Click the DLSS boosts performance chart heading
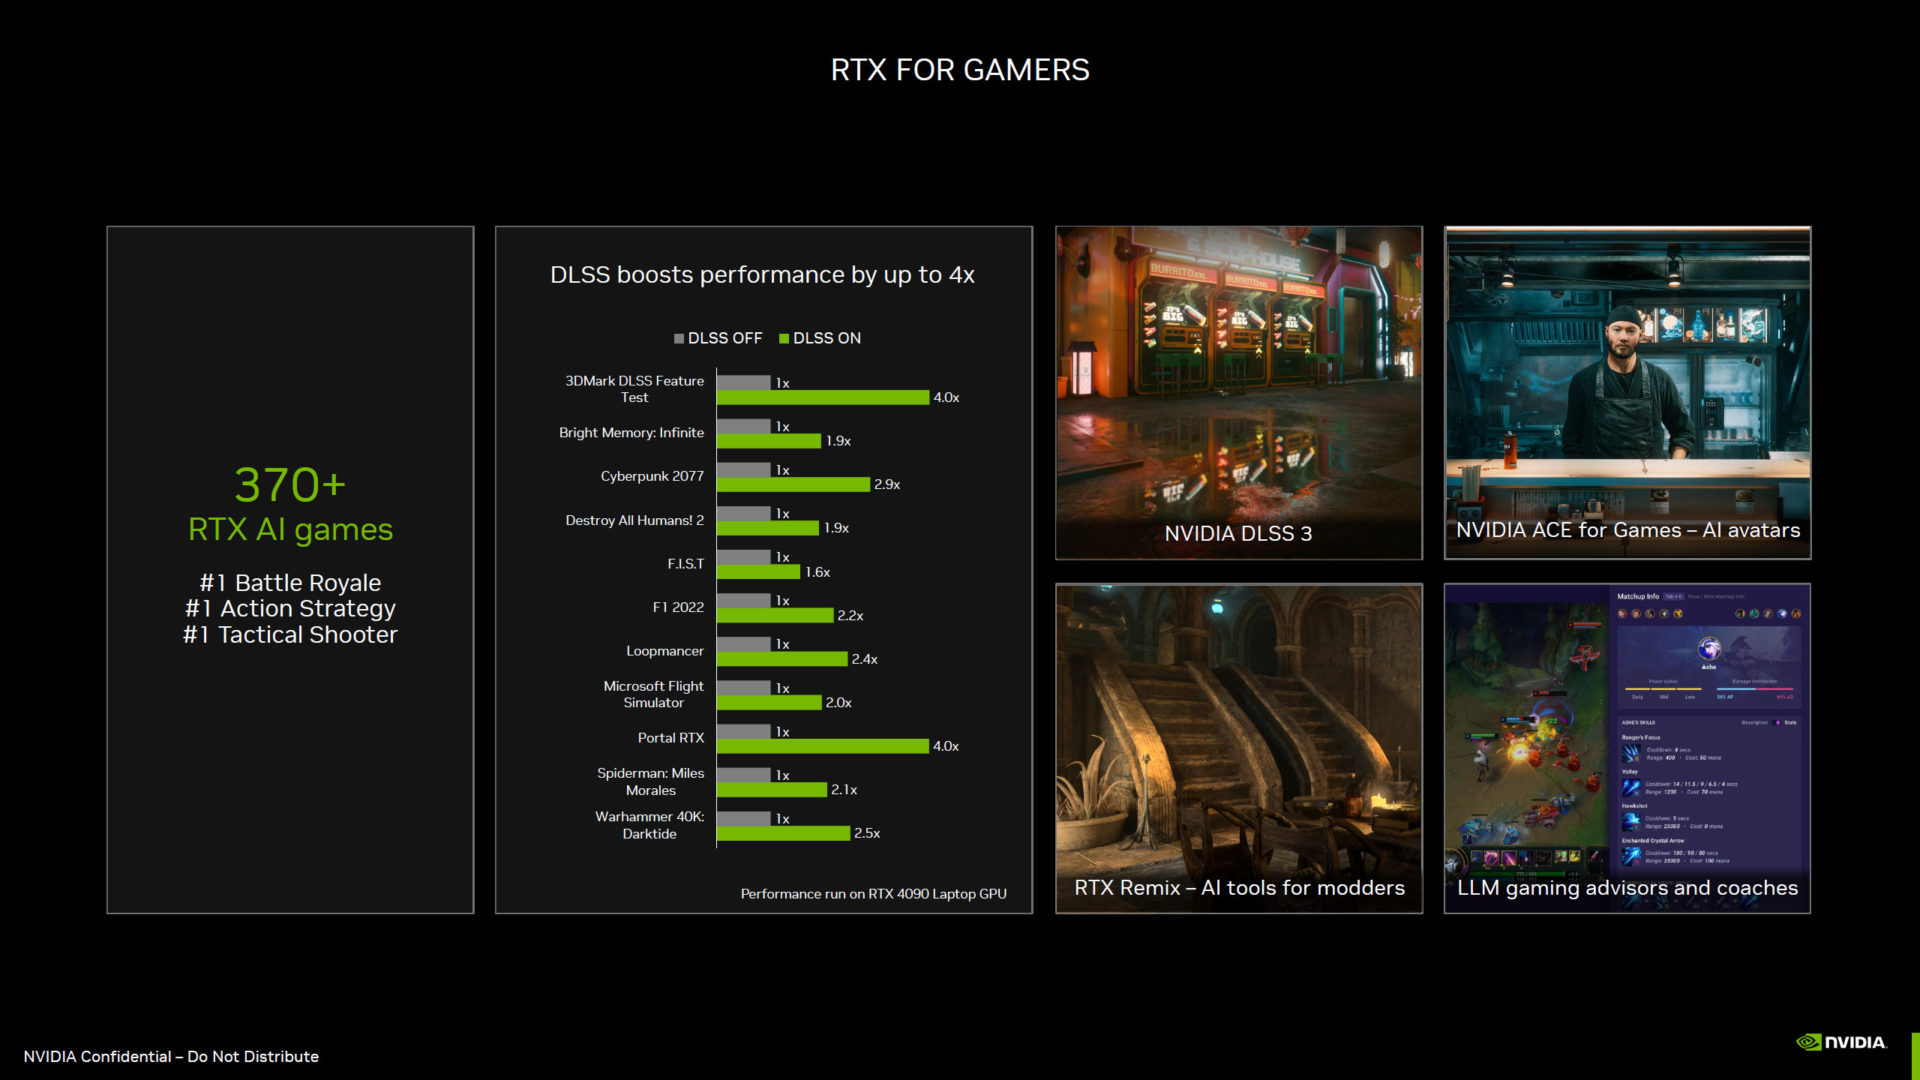This screenshot has height=1080, width=1920. coord(762,275)
